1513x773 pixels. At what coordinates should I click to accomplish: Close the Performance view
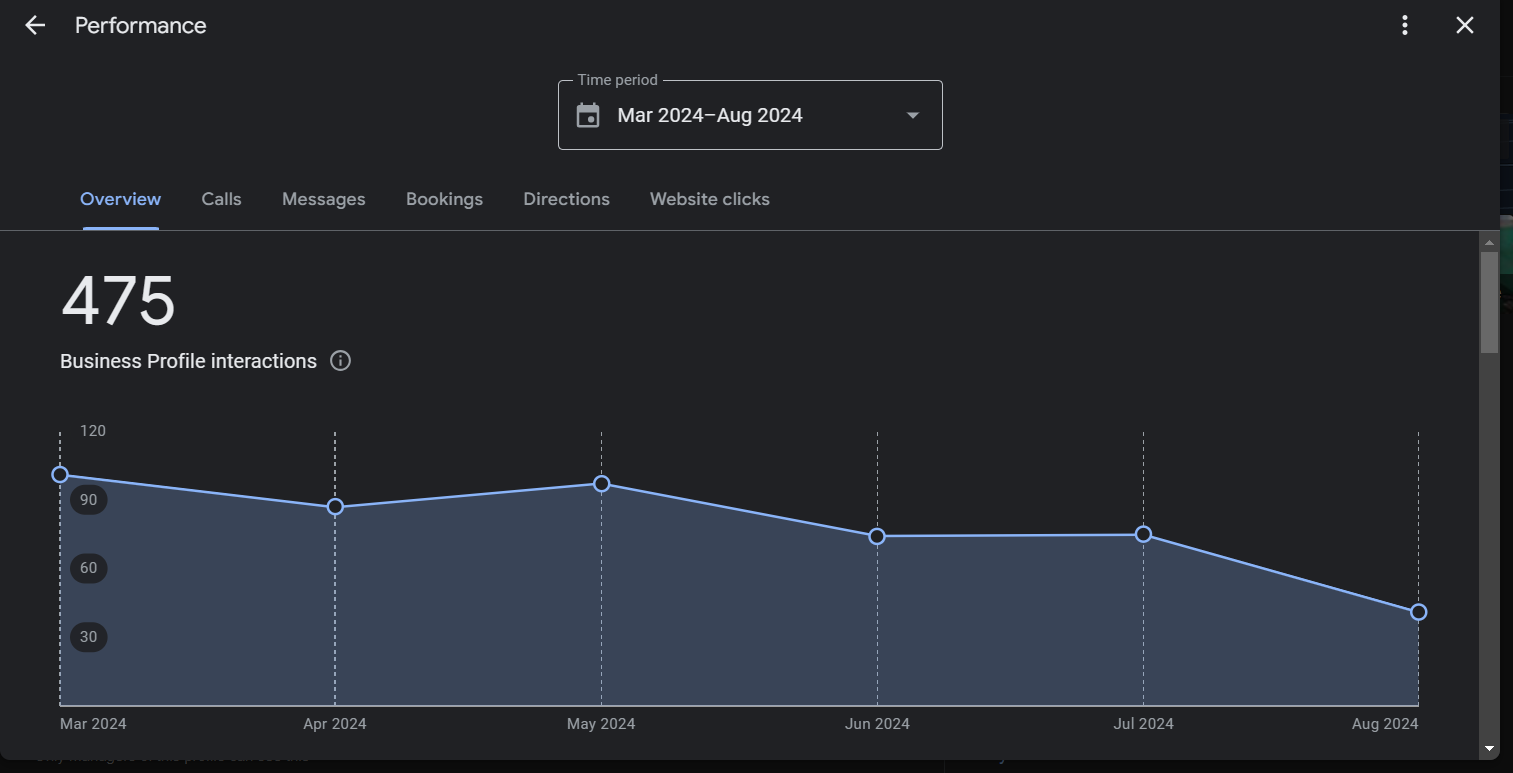1464,25
